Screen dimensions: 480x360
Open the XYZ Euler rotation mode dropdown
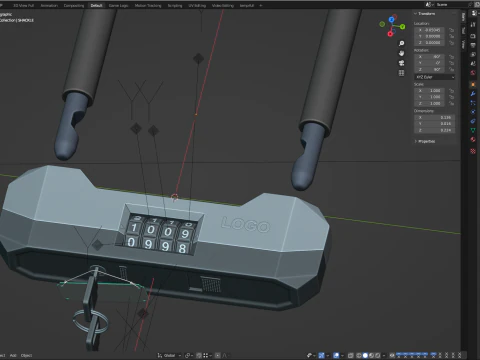(x=435, y=77)
